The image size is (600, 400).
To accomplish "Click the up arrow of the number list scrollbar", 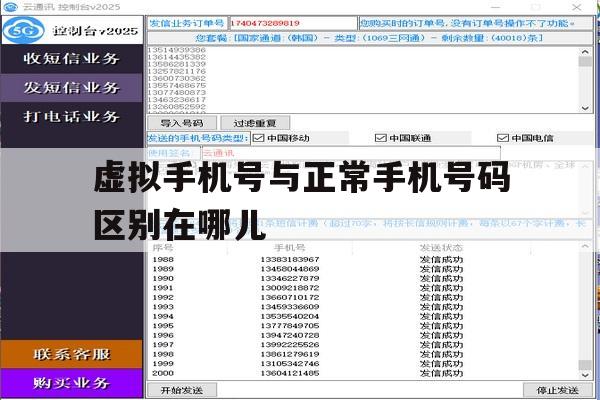I will [585, 52].
